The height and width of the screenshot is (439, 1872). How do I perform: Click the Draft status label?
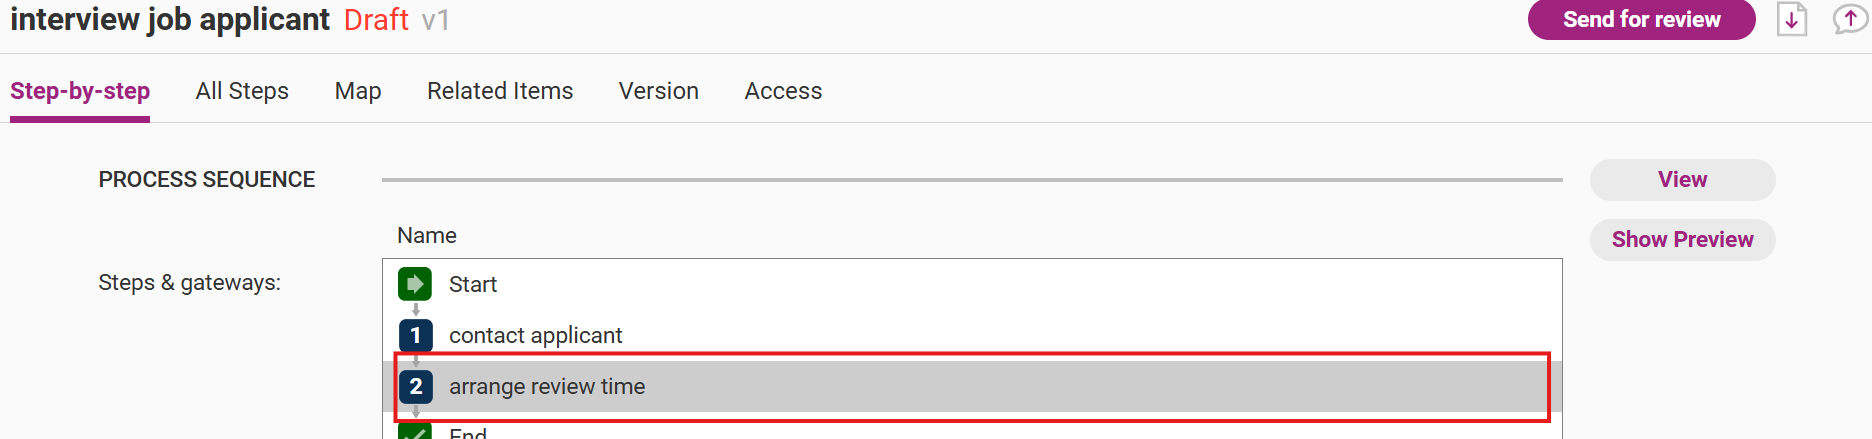tap(376, 20)
